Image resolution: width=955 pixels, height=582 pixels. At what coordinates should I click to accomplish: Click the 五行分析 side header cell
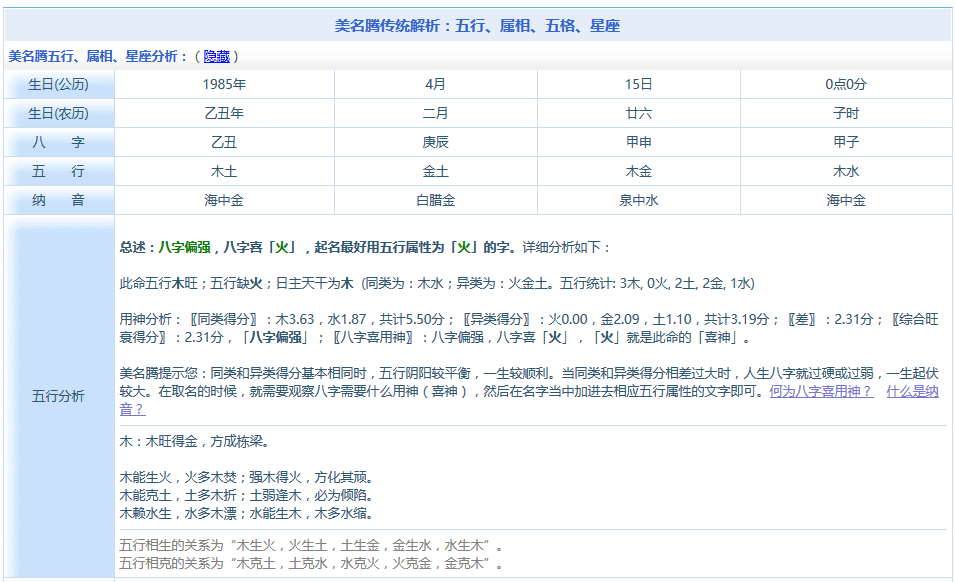pyautogui.click(x=58, y=396)
